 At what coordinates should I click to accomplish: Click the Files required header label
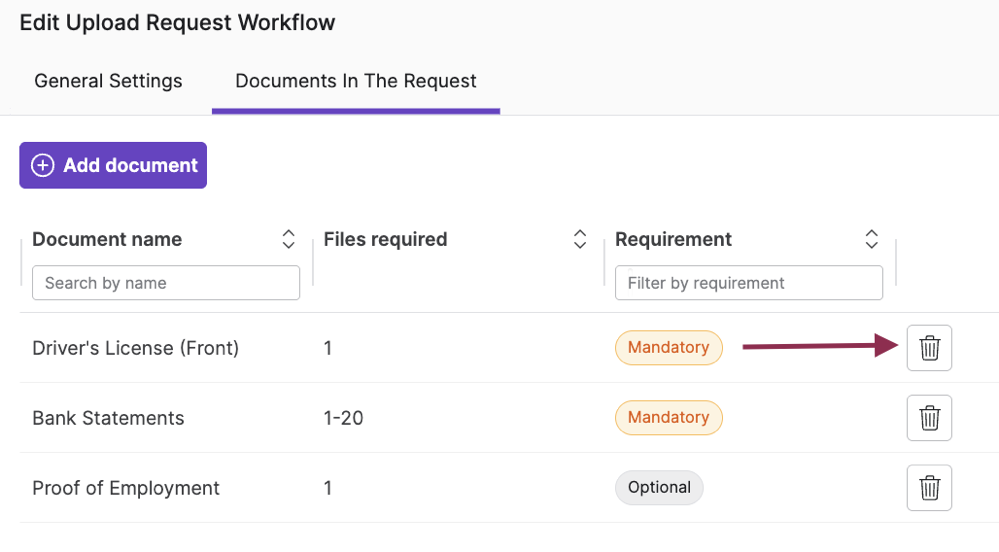click(385, 239)
